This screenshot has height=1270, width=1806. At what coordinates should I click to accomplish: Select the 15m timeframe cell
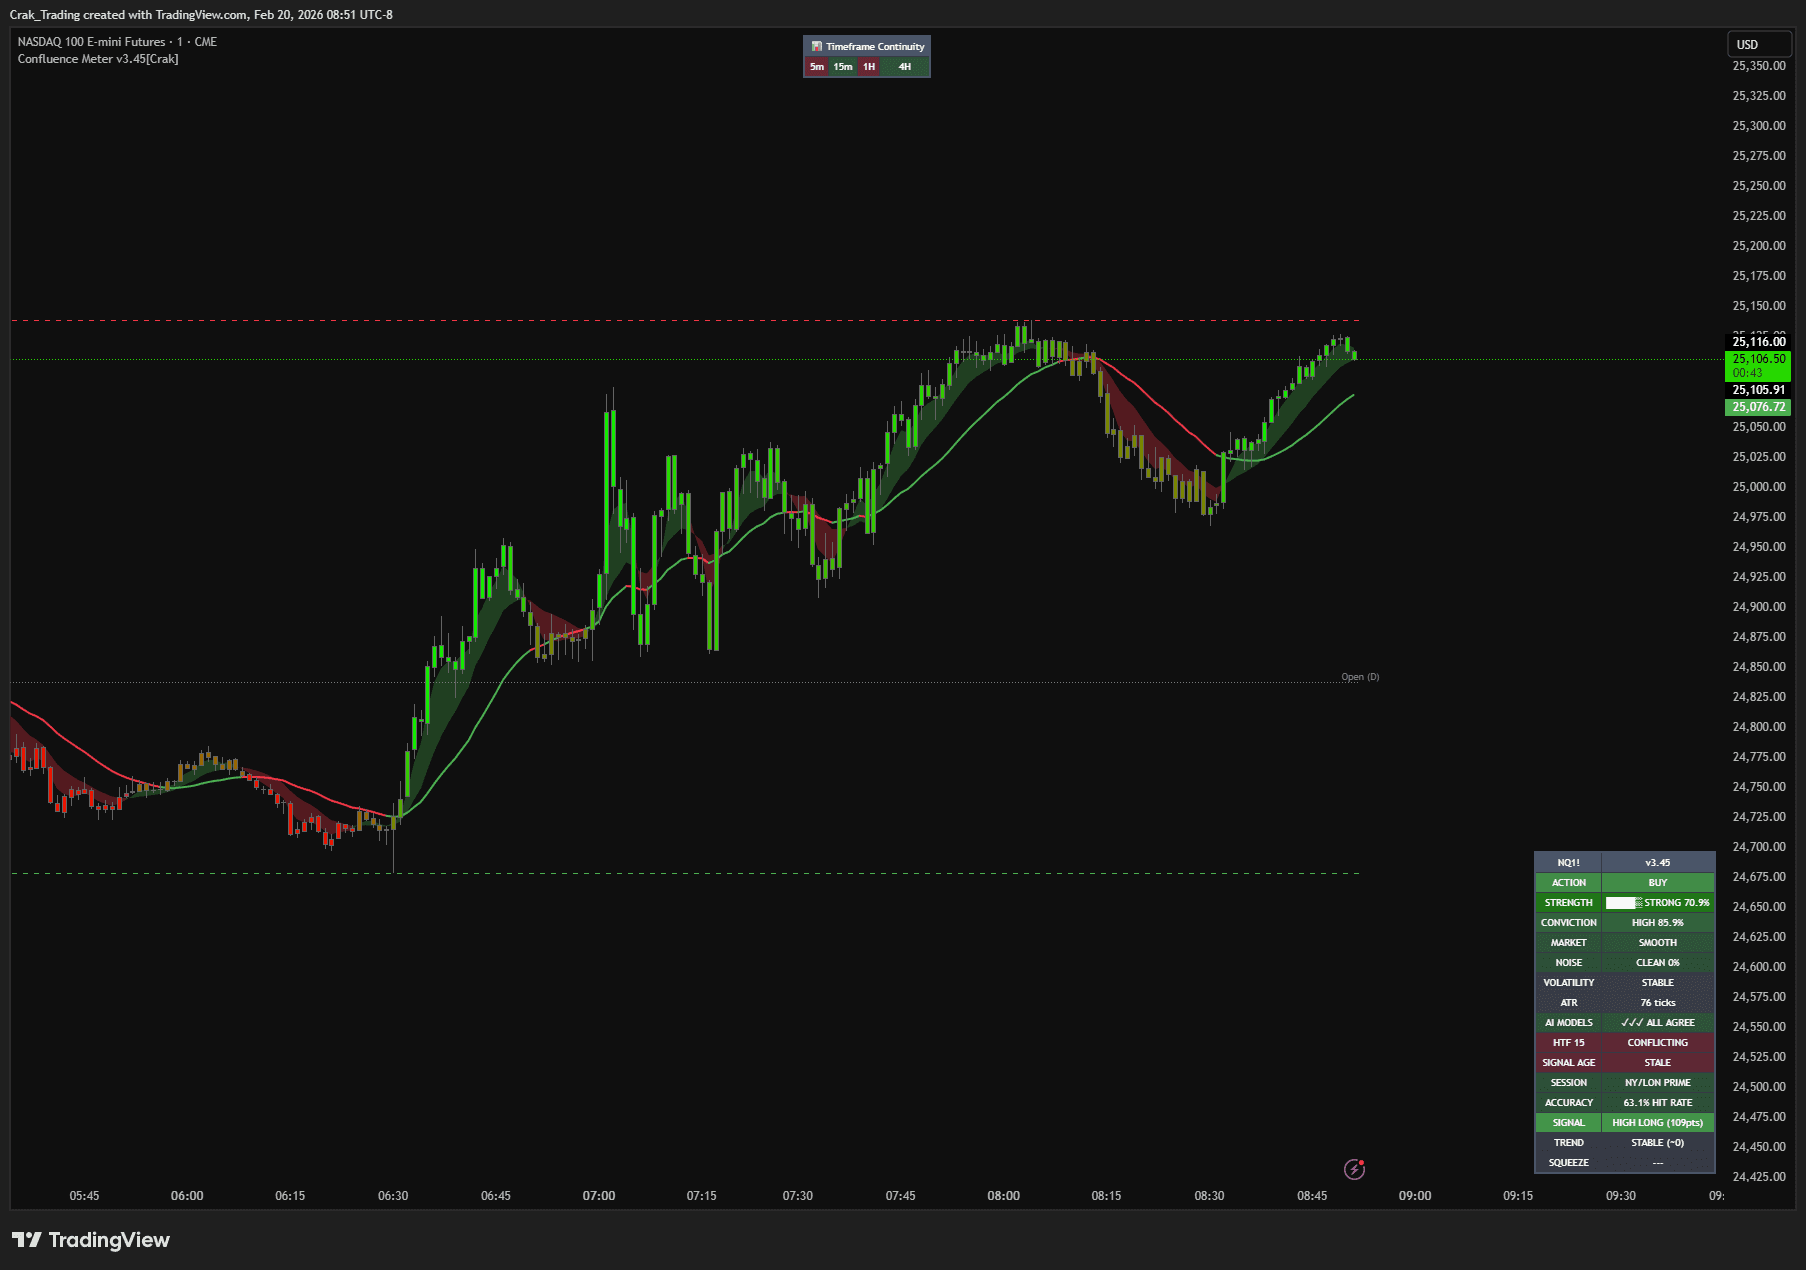pyautogui.click(x=843, y=67)
